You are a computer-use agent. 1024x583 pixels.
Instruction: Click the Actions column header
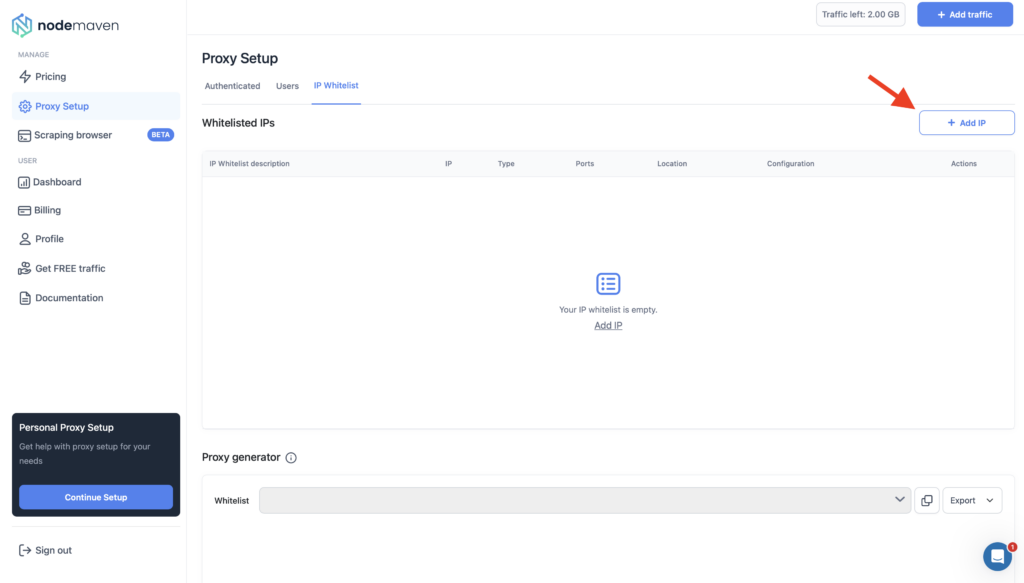(x=964, y=164)
